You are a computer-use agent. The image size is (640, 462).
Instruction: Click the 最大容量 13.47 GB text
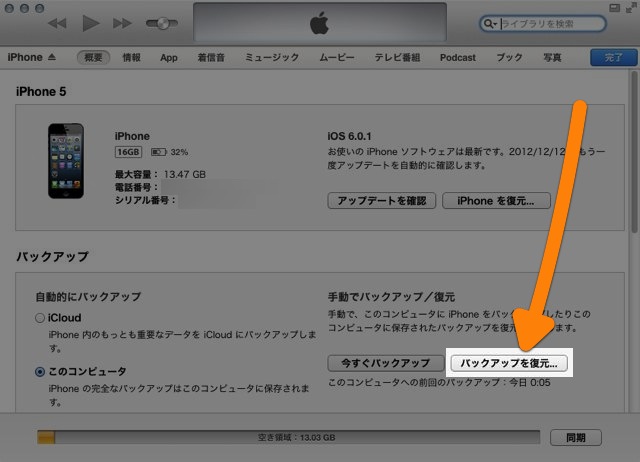click(160, 175)
